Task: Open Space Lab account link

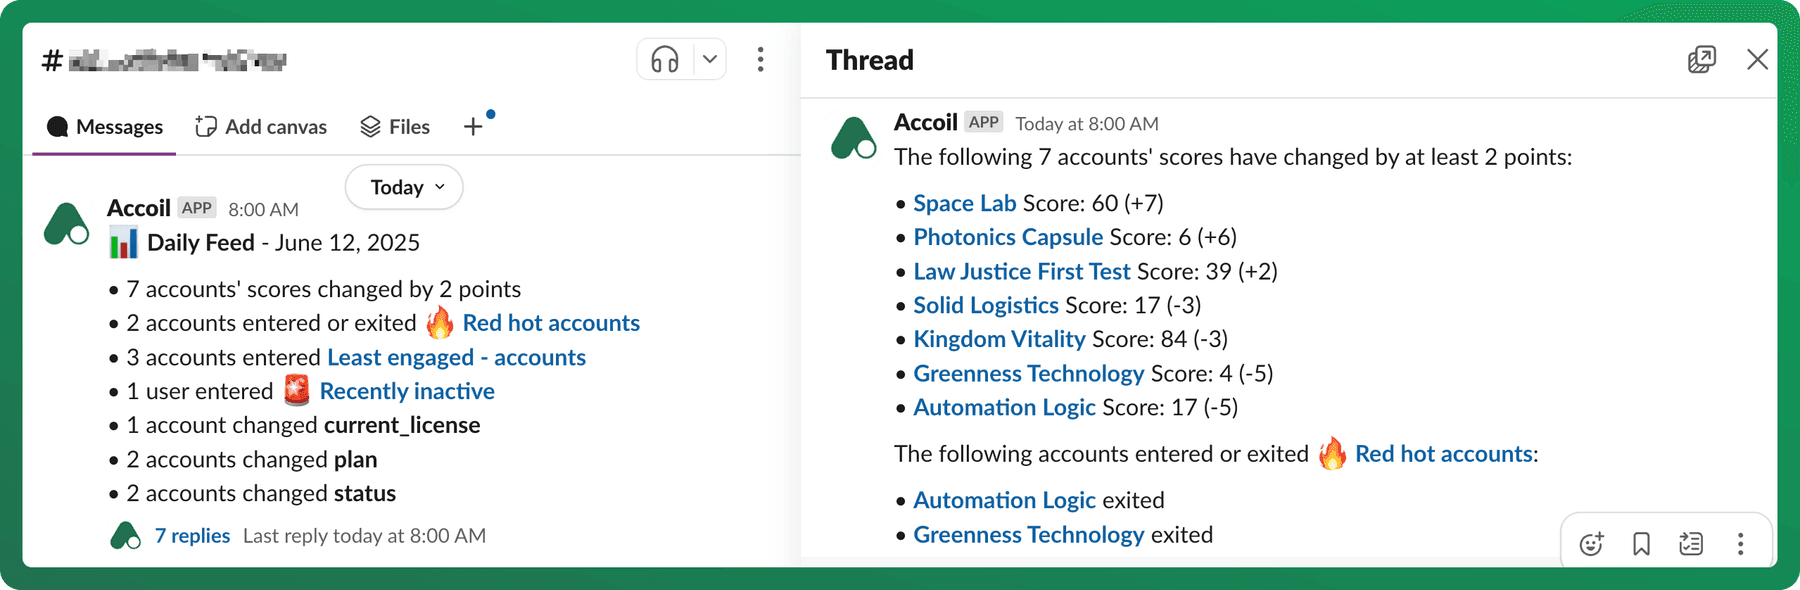Action: click(964, 203)
